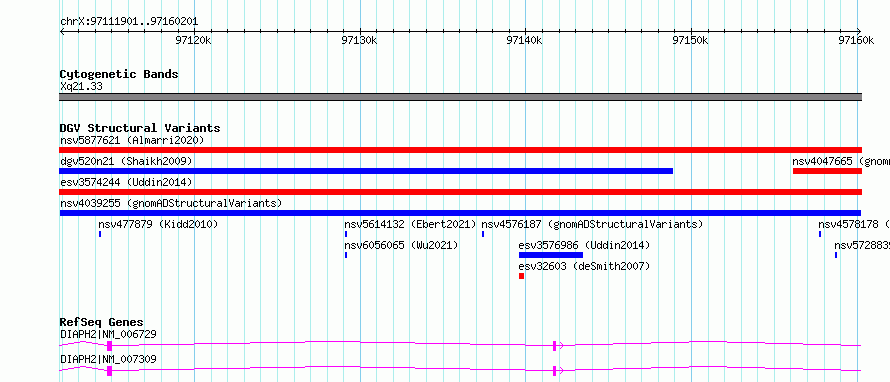Open the esv3574244 (Uddin2014) red bar
890x382 pixels.
[x=460, y=192]
